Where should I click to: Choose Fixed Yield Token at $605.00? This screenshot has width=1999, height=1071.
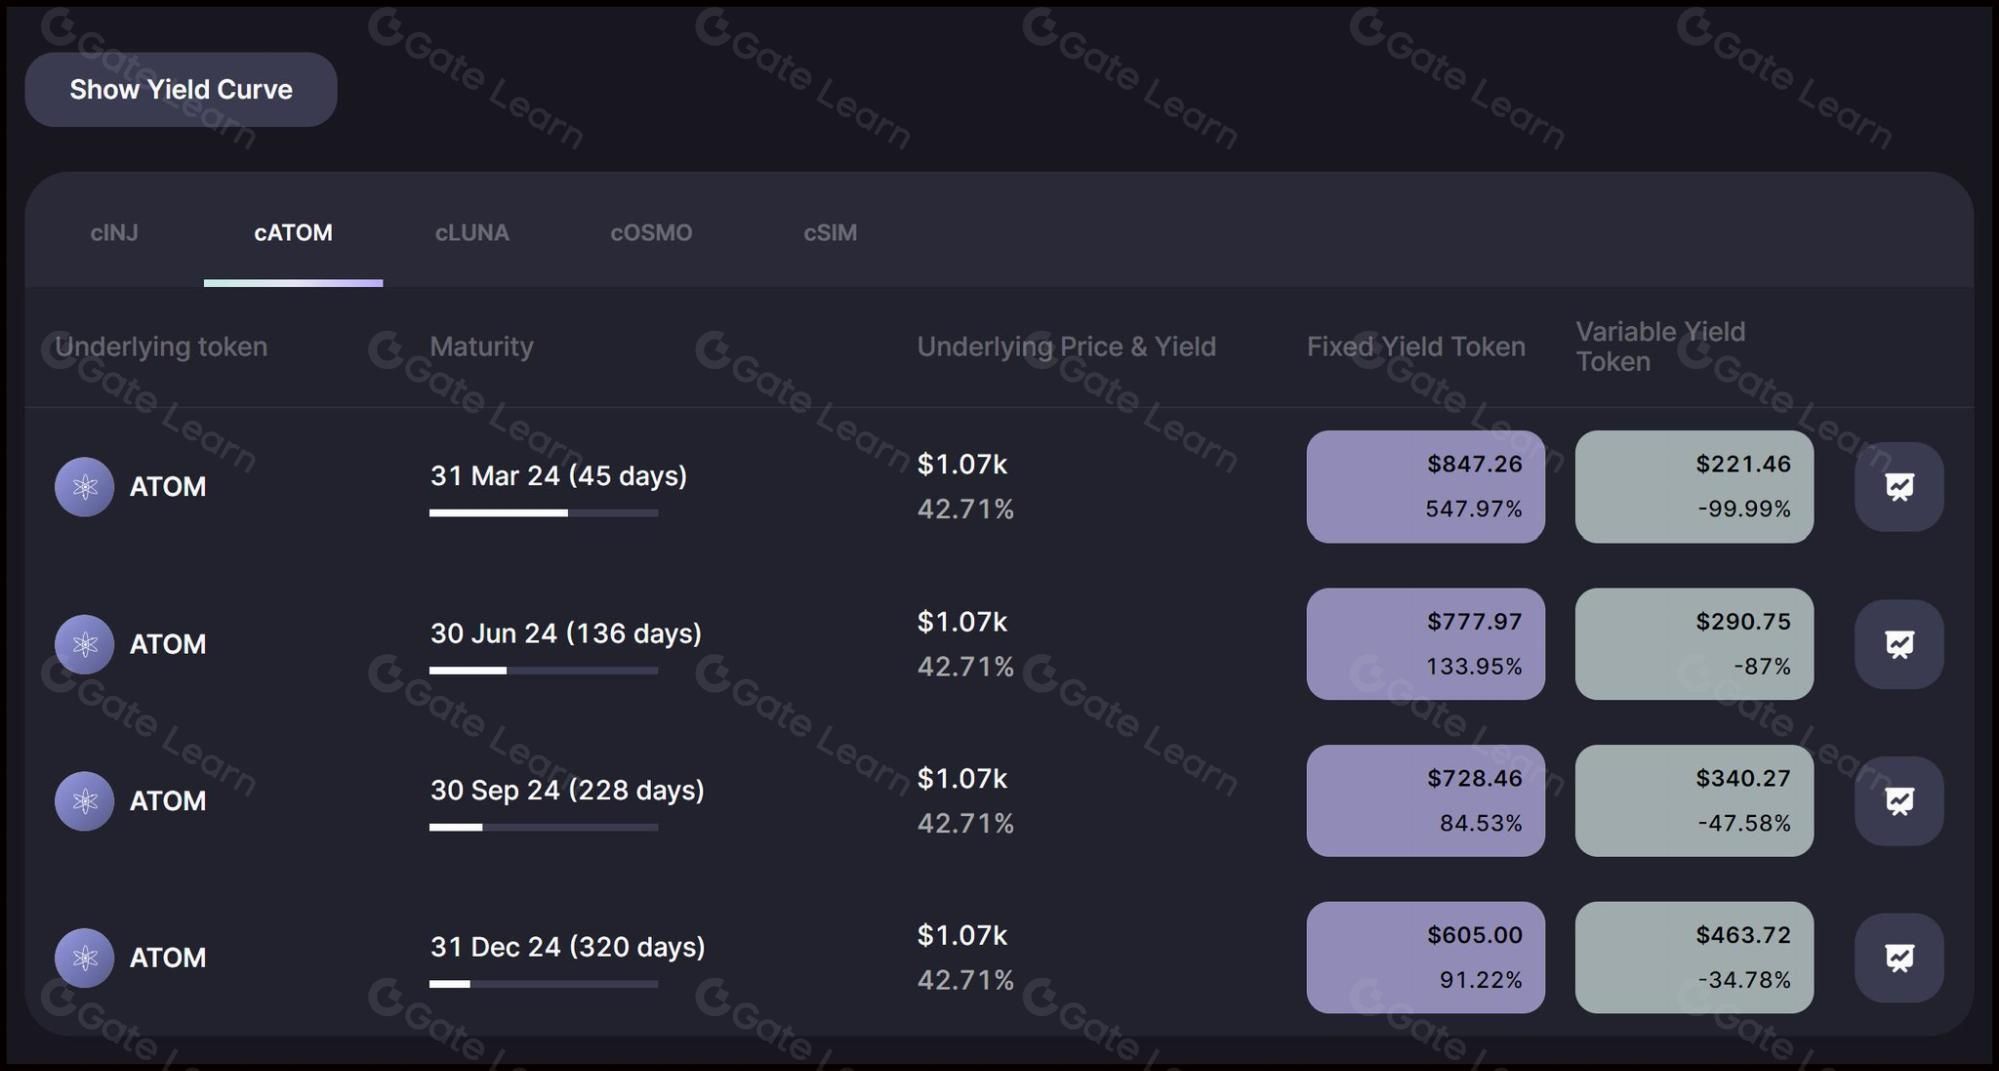(x=1425, y=958)
